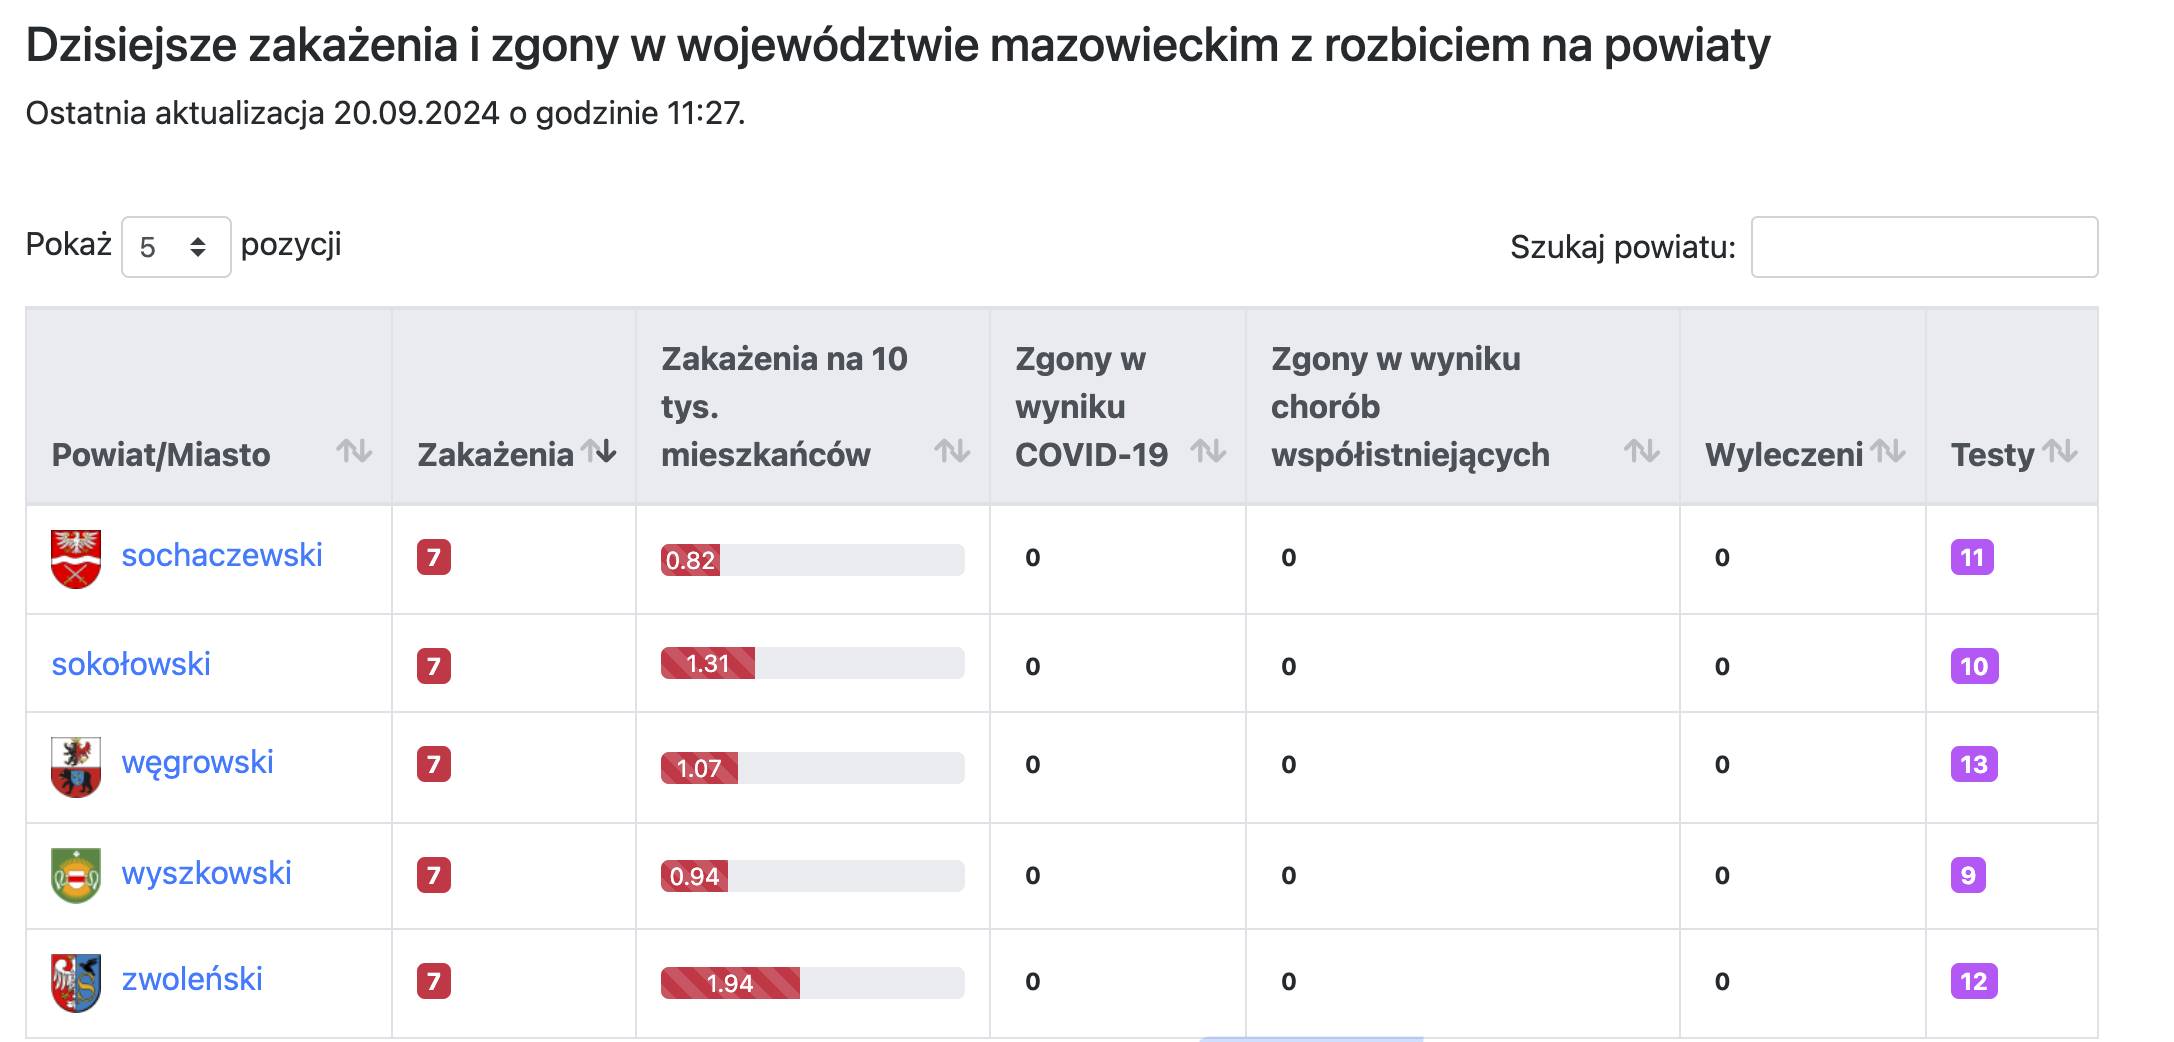Click the zwoleński coat of arms icon
Viewport: 2174px width, 1042px height.
click(x=76, y=982)
